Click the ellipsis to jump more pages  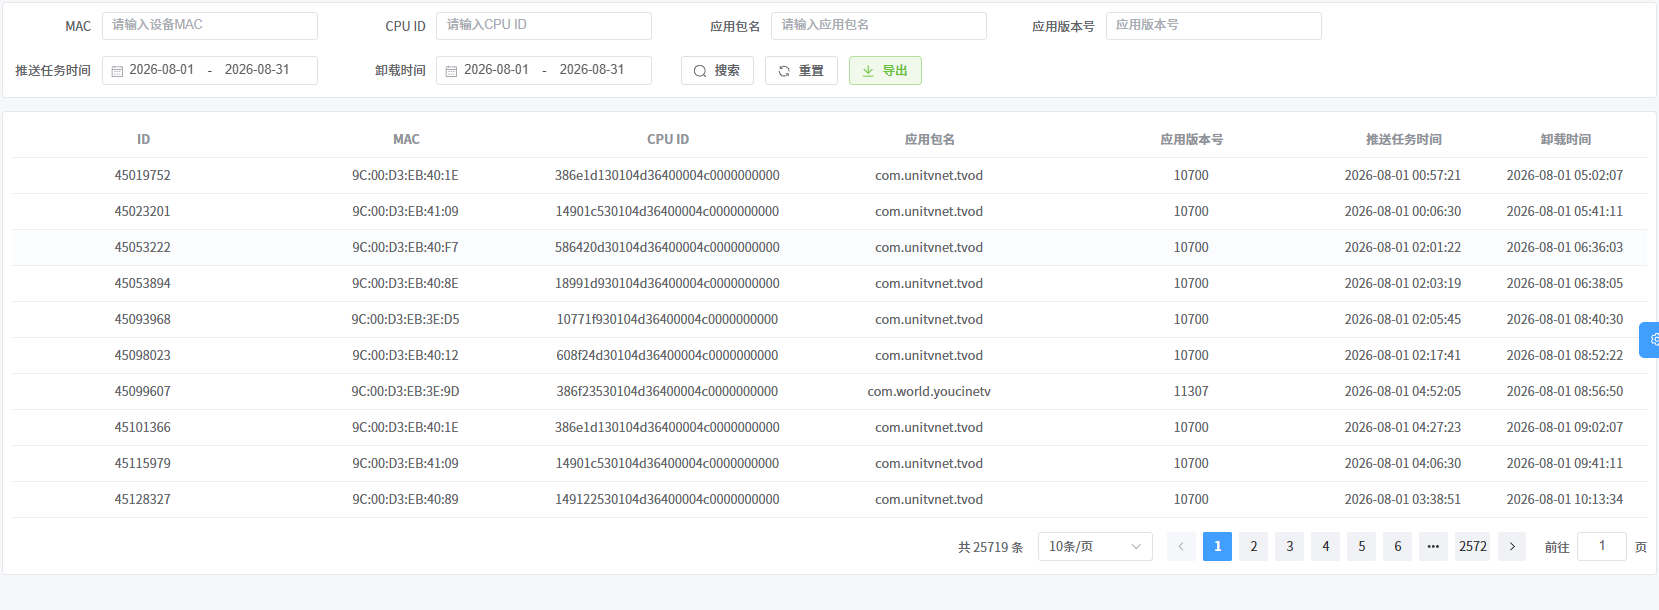point(1433,546)
